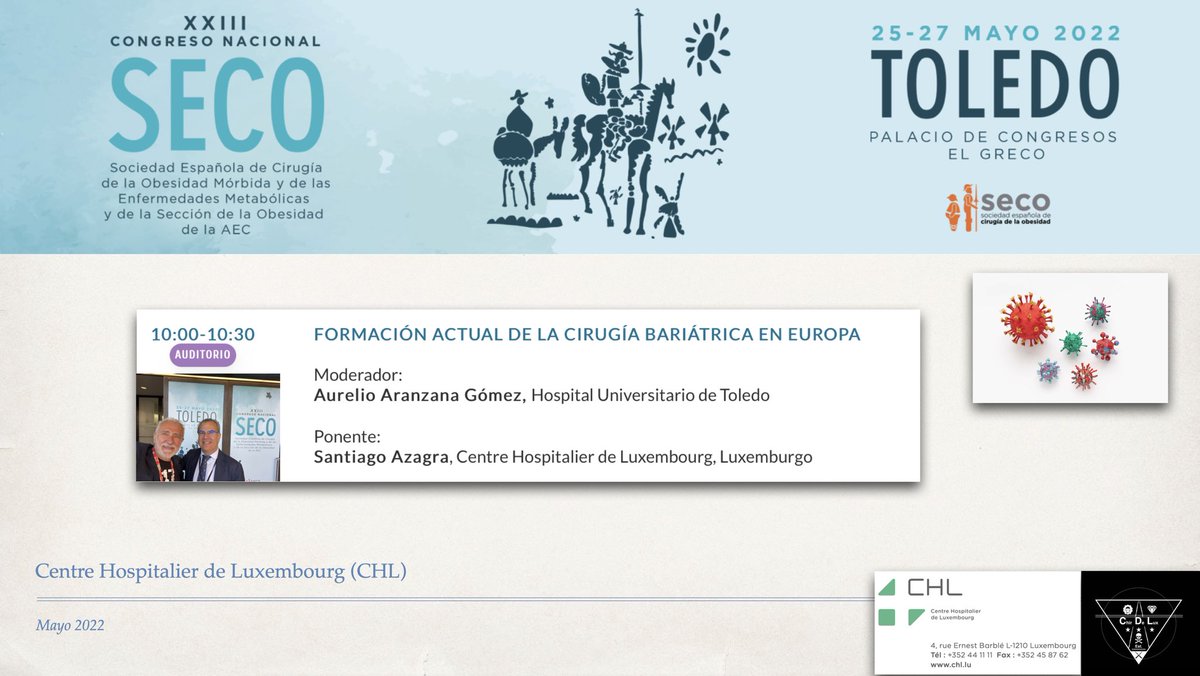Click the purple AUDITORIO badge
Image resolution: width=1200 pixels, height=676 pixels.
point(203,354)
